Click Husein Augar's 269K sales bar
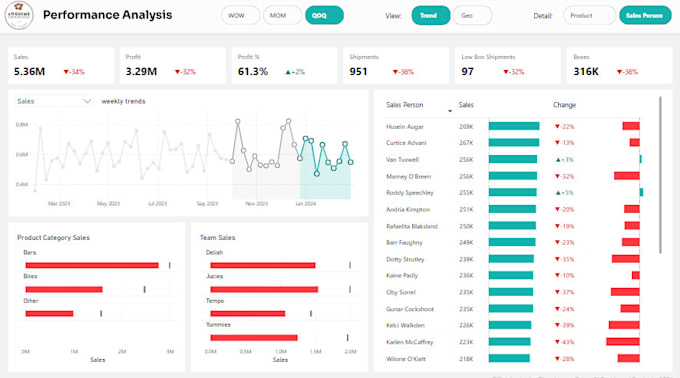680x378 pixels. [514, 126]
